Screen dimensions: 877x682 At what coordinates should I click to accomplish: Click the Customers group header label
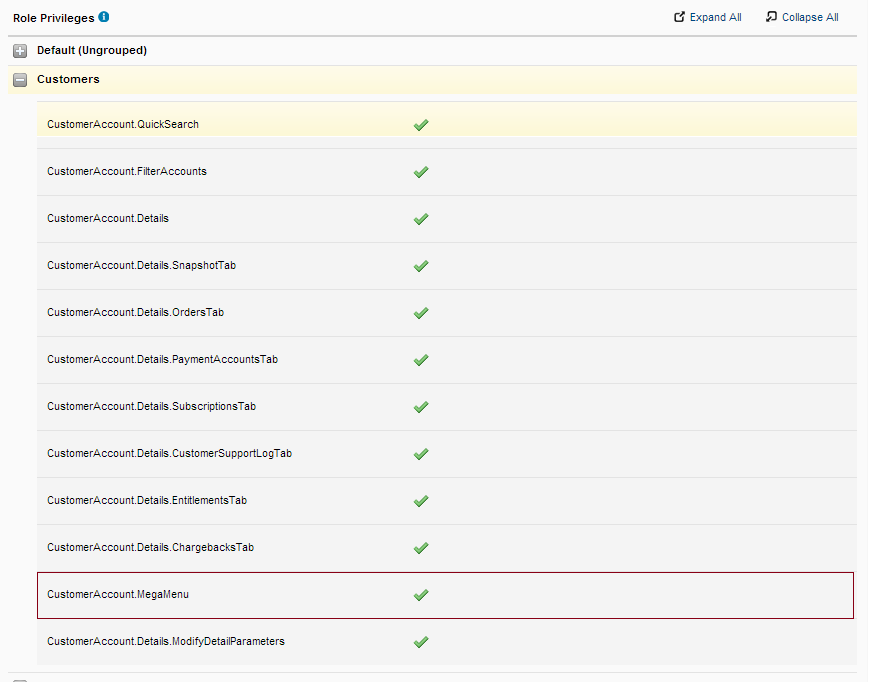pyautogui.click(x=68, y=79)
